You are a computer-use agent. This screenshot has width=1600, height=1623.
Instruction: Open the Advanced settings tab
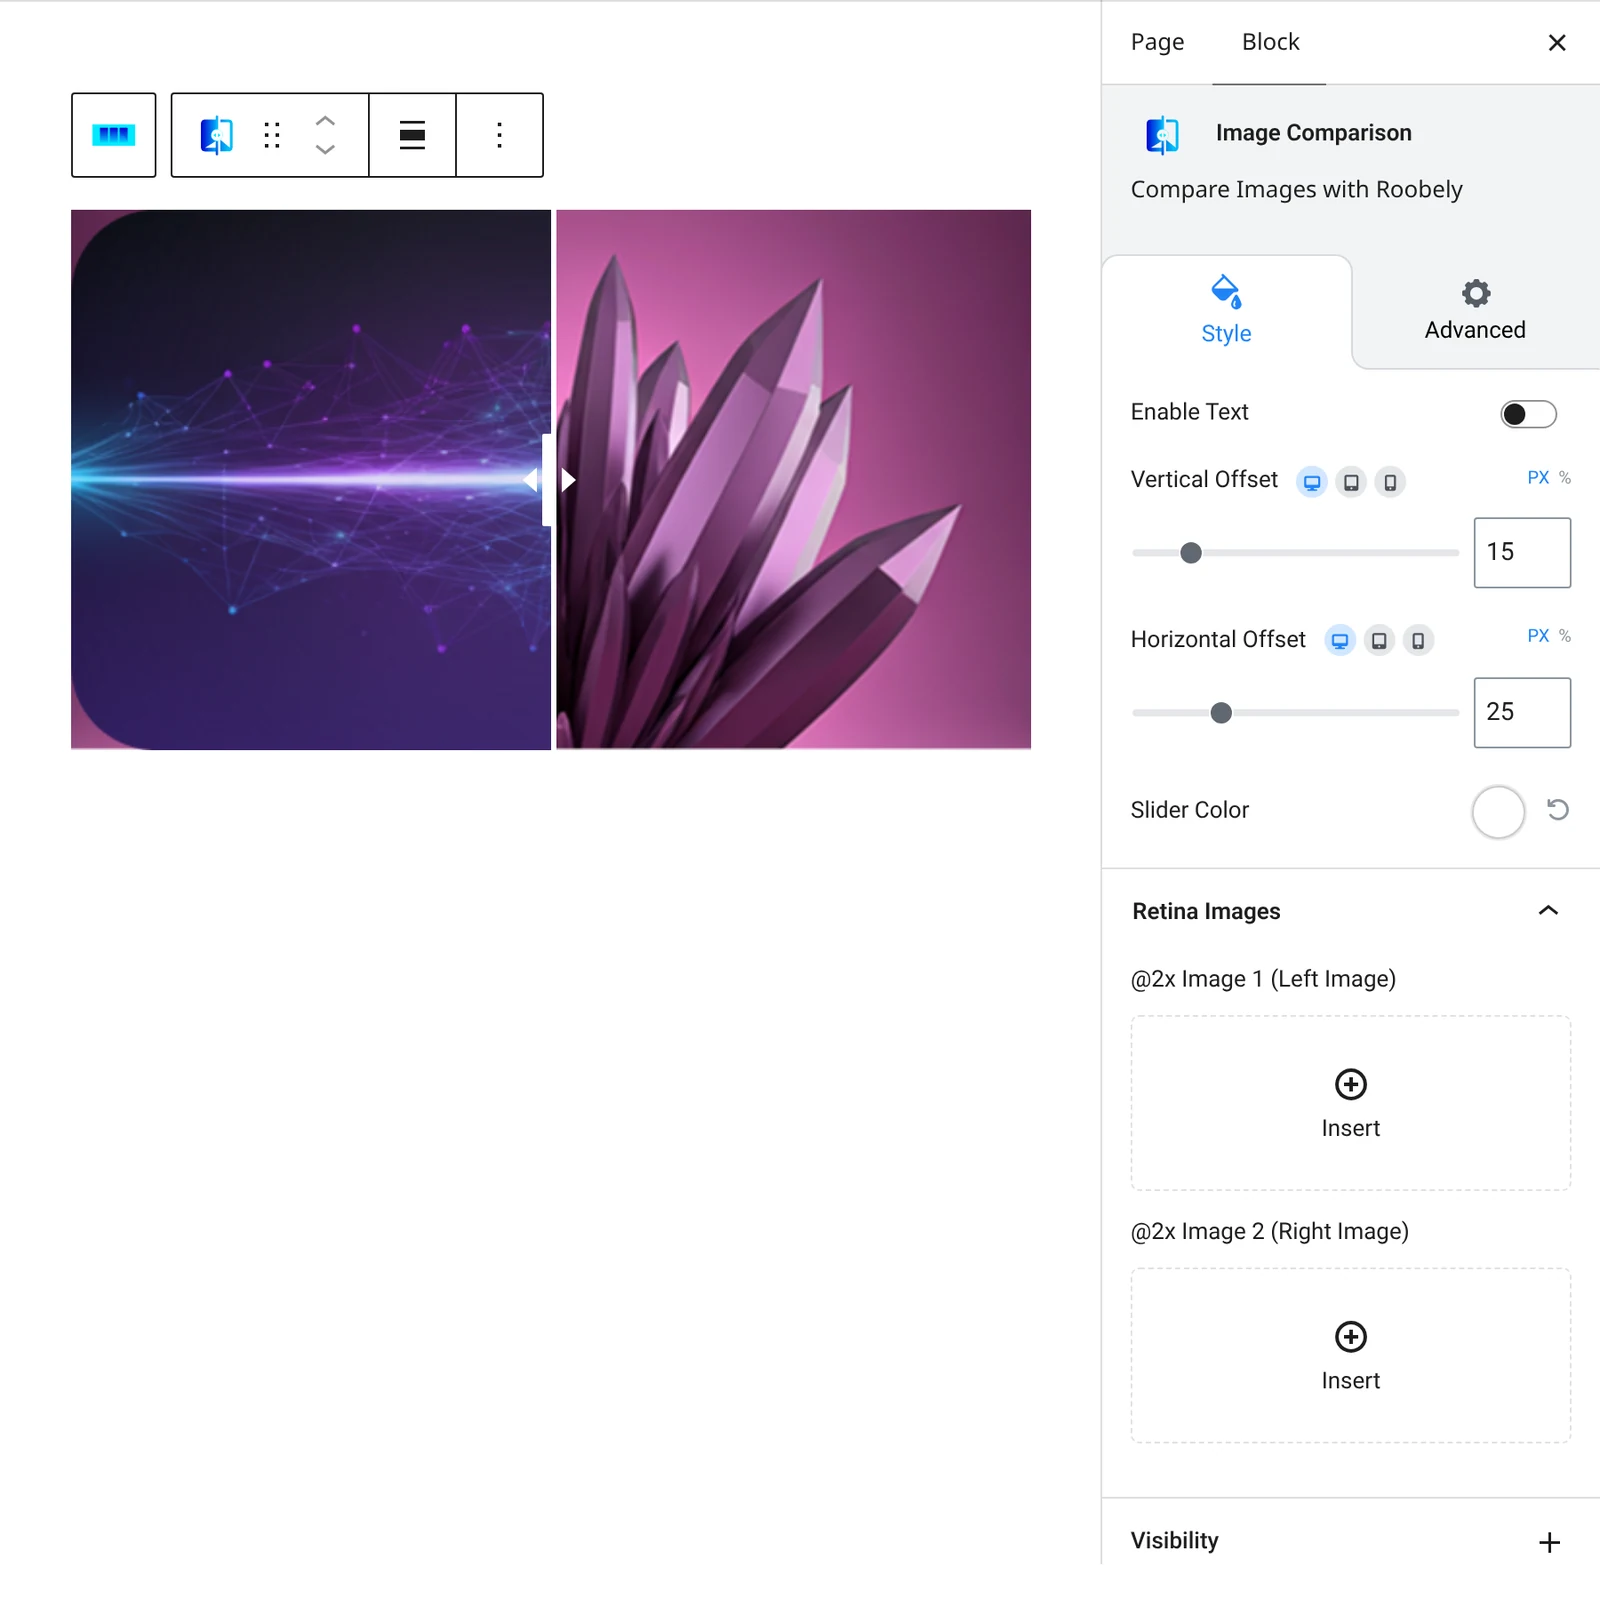(1475, 311)
